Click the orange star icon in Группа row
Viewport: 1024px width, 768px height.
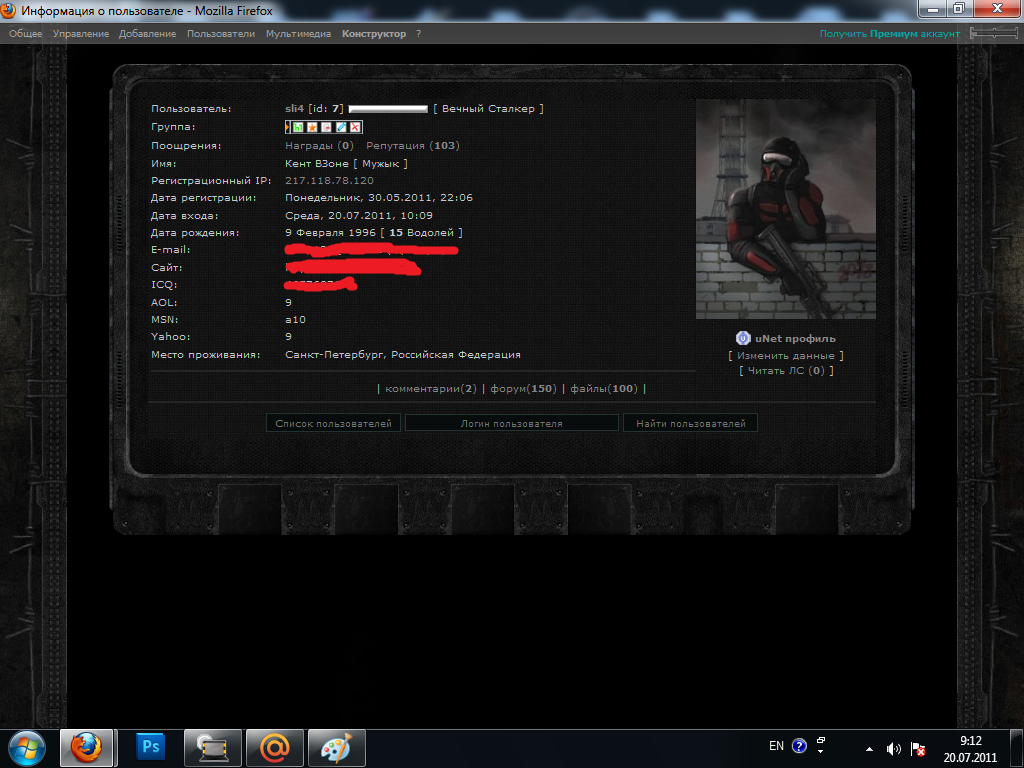coord(312,127)
